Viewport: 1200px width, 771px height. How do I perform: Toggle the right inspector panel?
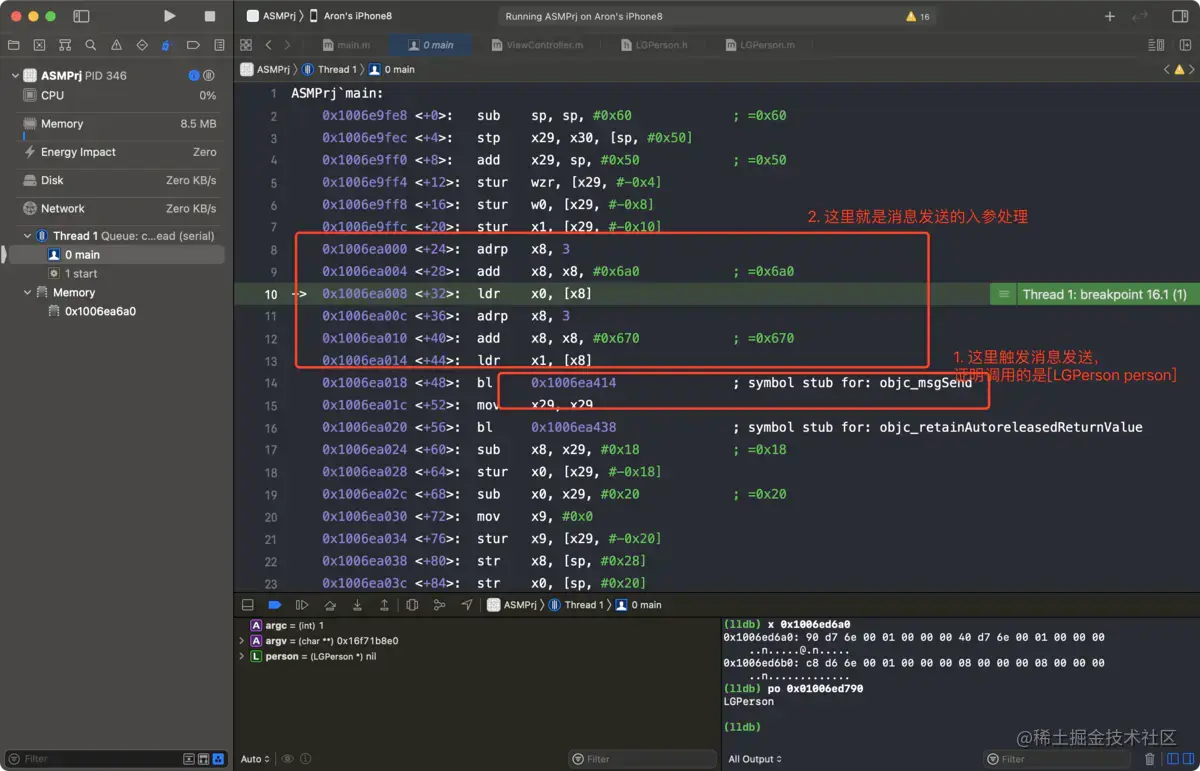1180,16
